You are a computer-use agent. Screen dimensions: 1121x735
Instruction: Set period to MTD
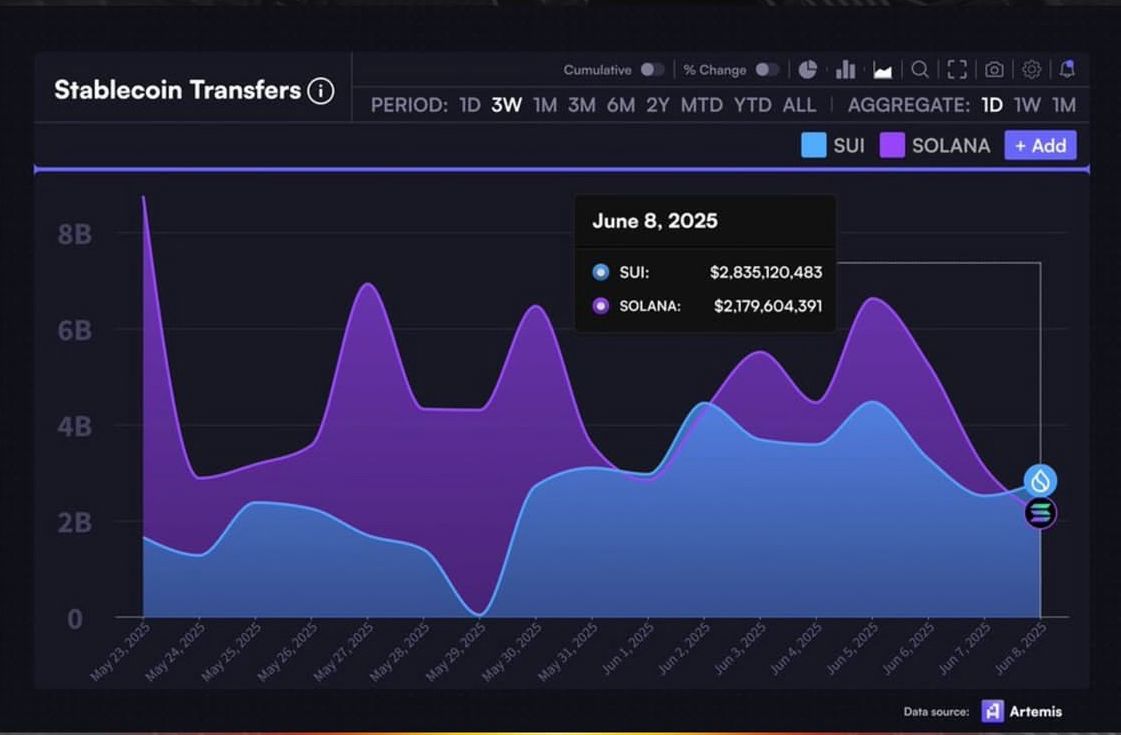coord(701,105)
